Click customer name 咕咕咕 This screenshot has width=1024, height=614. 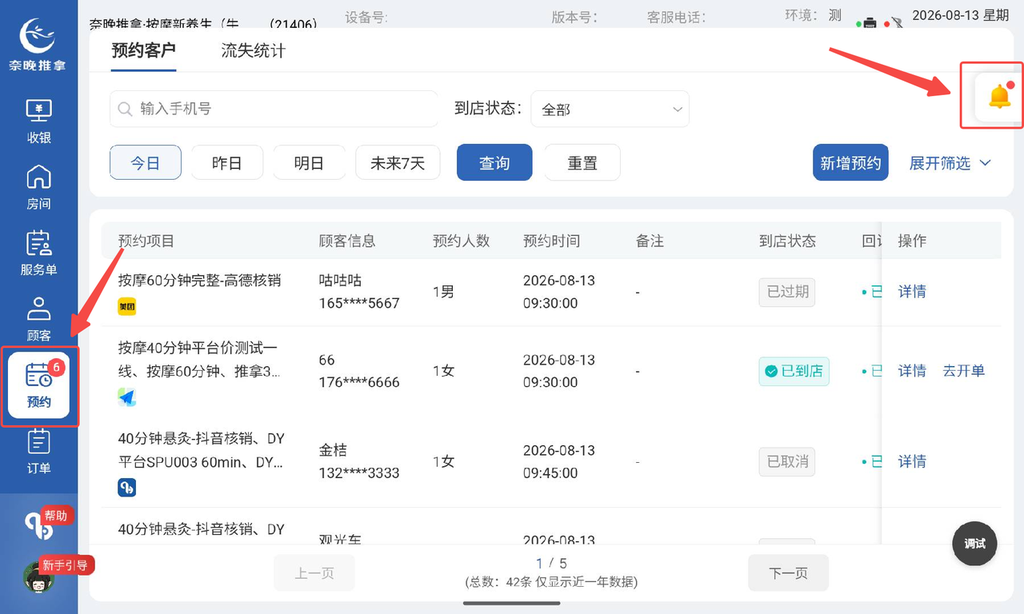pos(340,280)
